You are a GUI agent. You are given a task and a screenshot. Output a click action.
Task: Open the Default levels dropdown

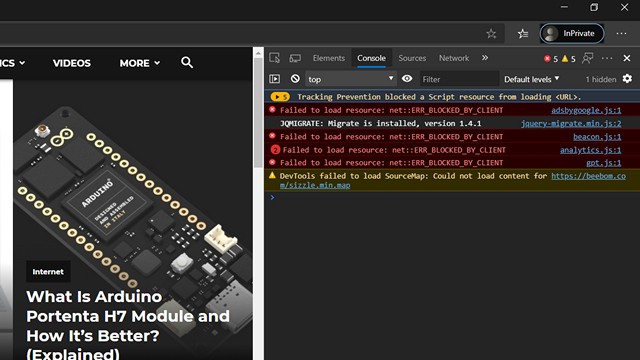(x=531, y=79)
